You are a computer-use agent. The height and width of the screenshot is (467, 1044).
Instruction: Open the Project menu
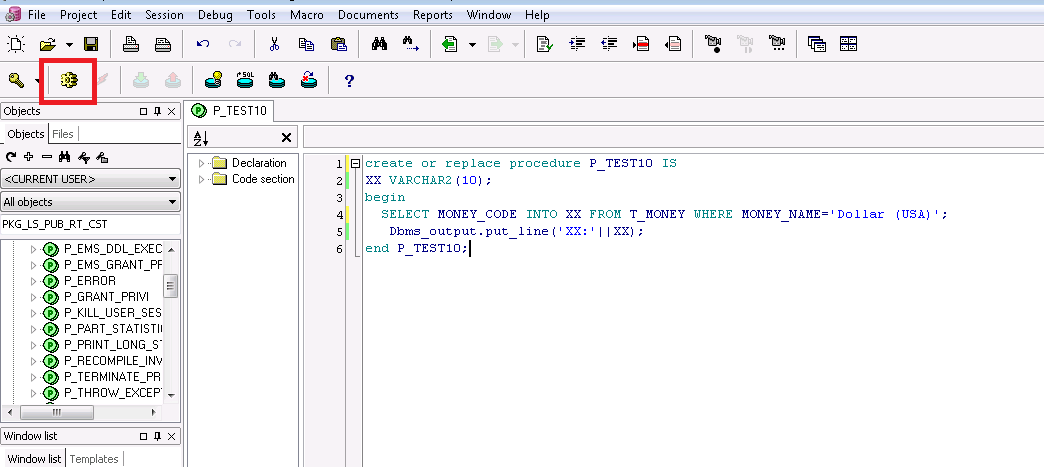coord(79,15)
